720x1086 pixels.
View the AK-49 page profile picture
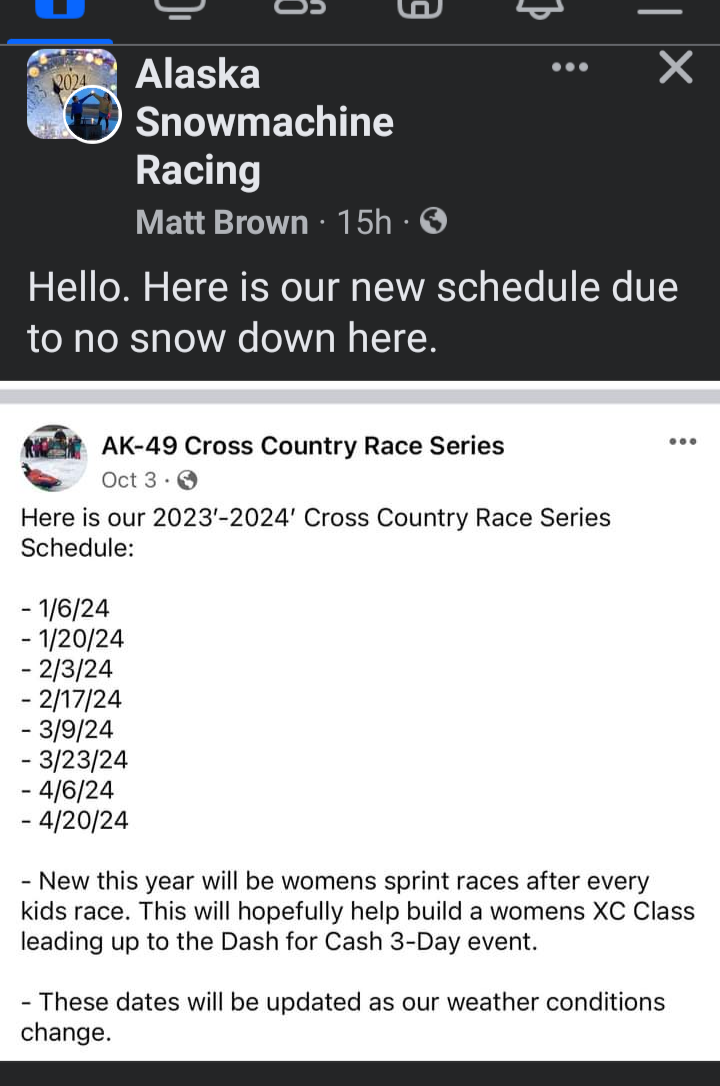54,458
